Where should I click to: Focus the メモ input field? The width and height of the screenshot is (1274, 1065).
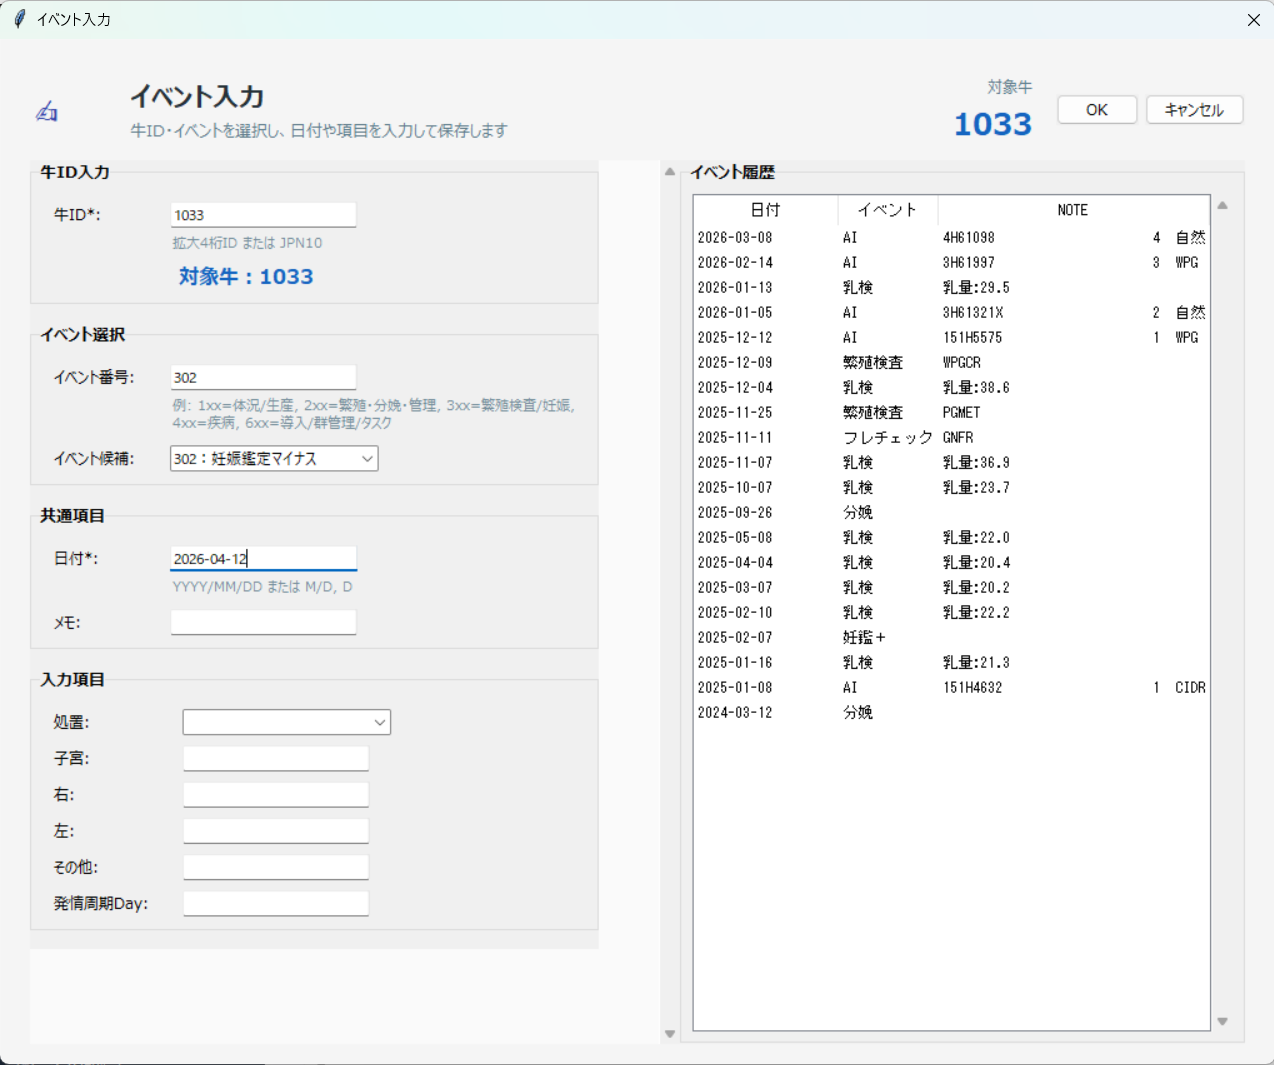[263, 622]
